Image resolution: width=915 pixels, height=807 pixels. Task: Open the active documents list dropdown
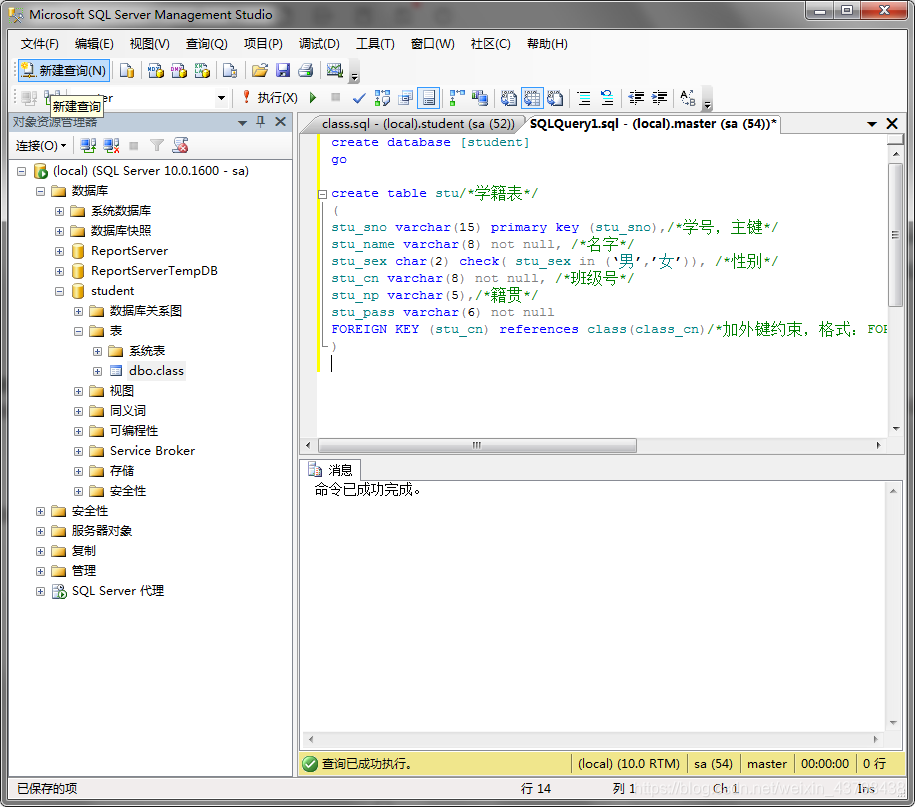[x=872, y=124]
